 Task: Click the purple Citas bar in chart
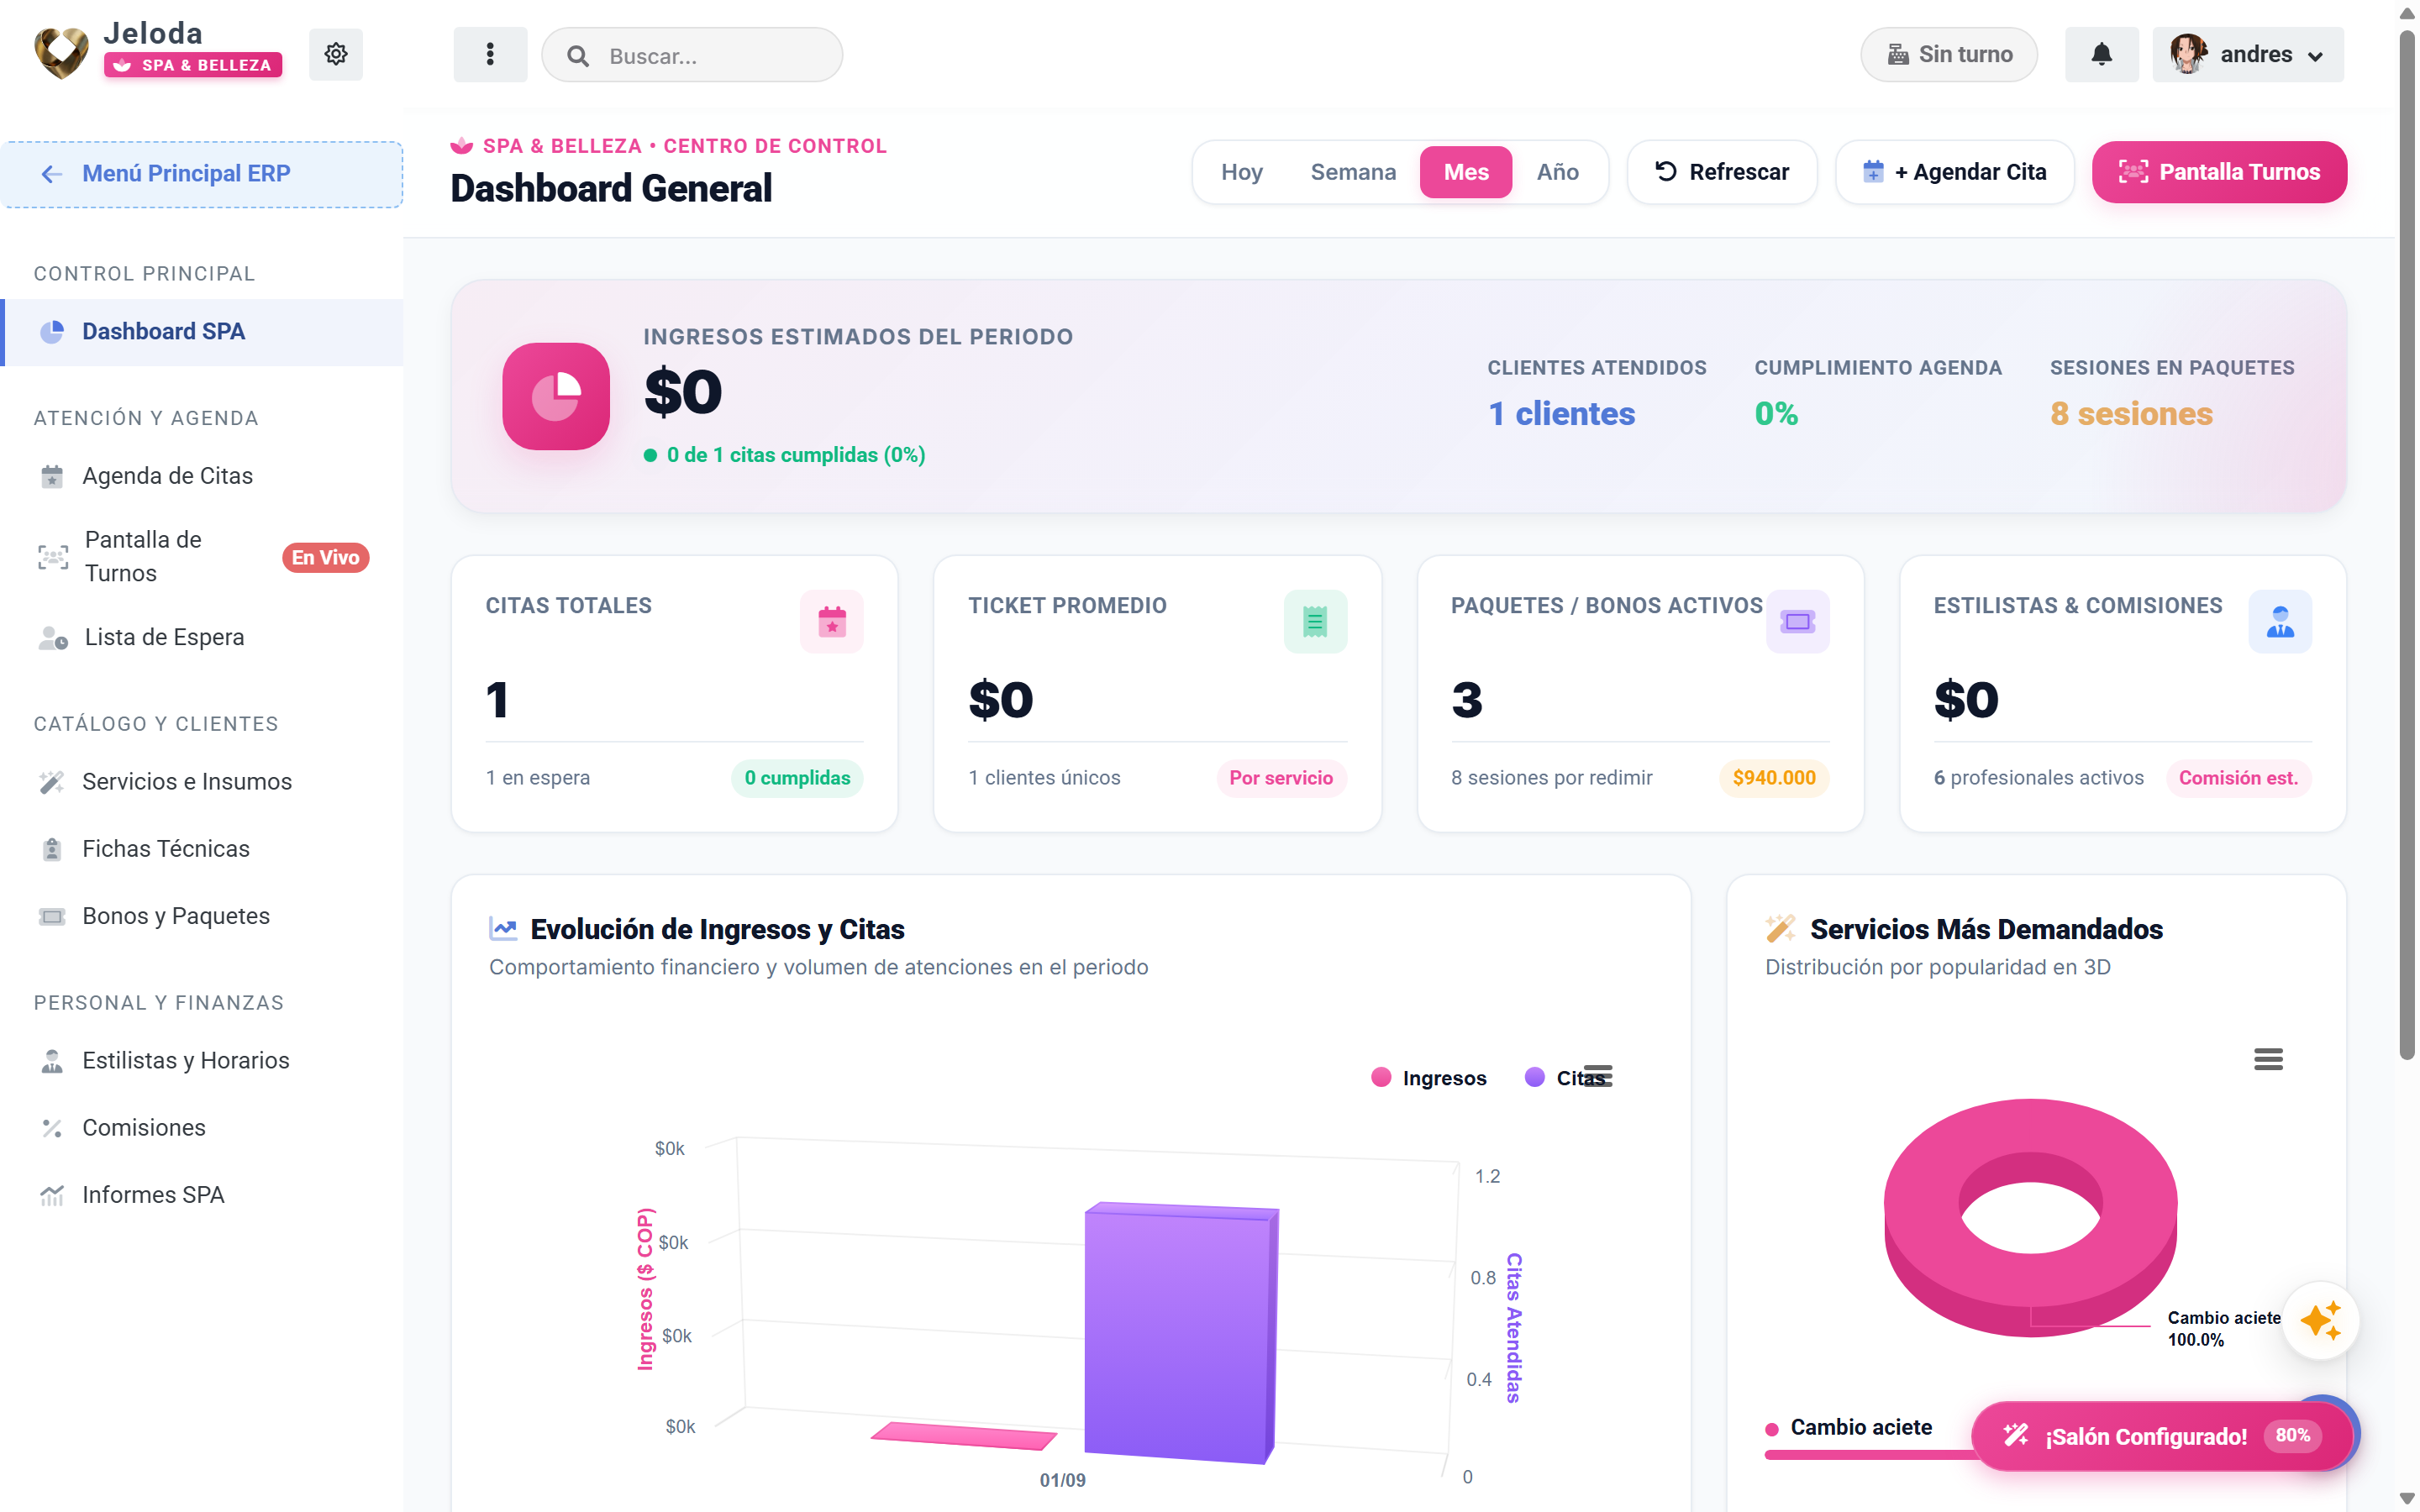1181,1333
